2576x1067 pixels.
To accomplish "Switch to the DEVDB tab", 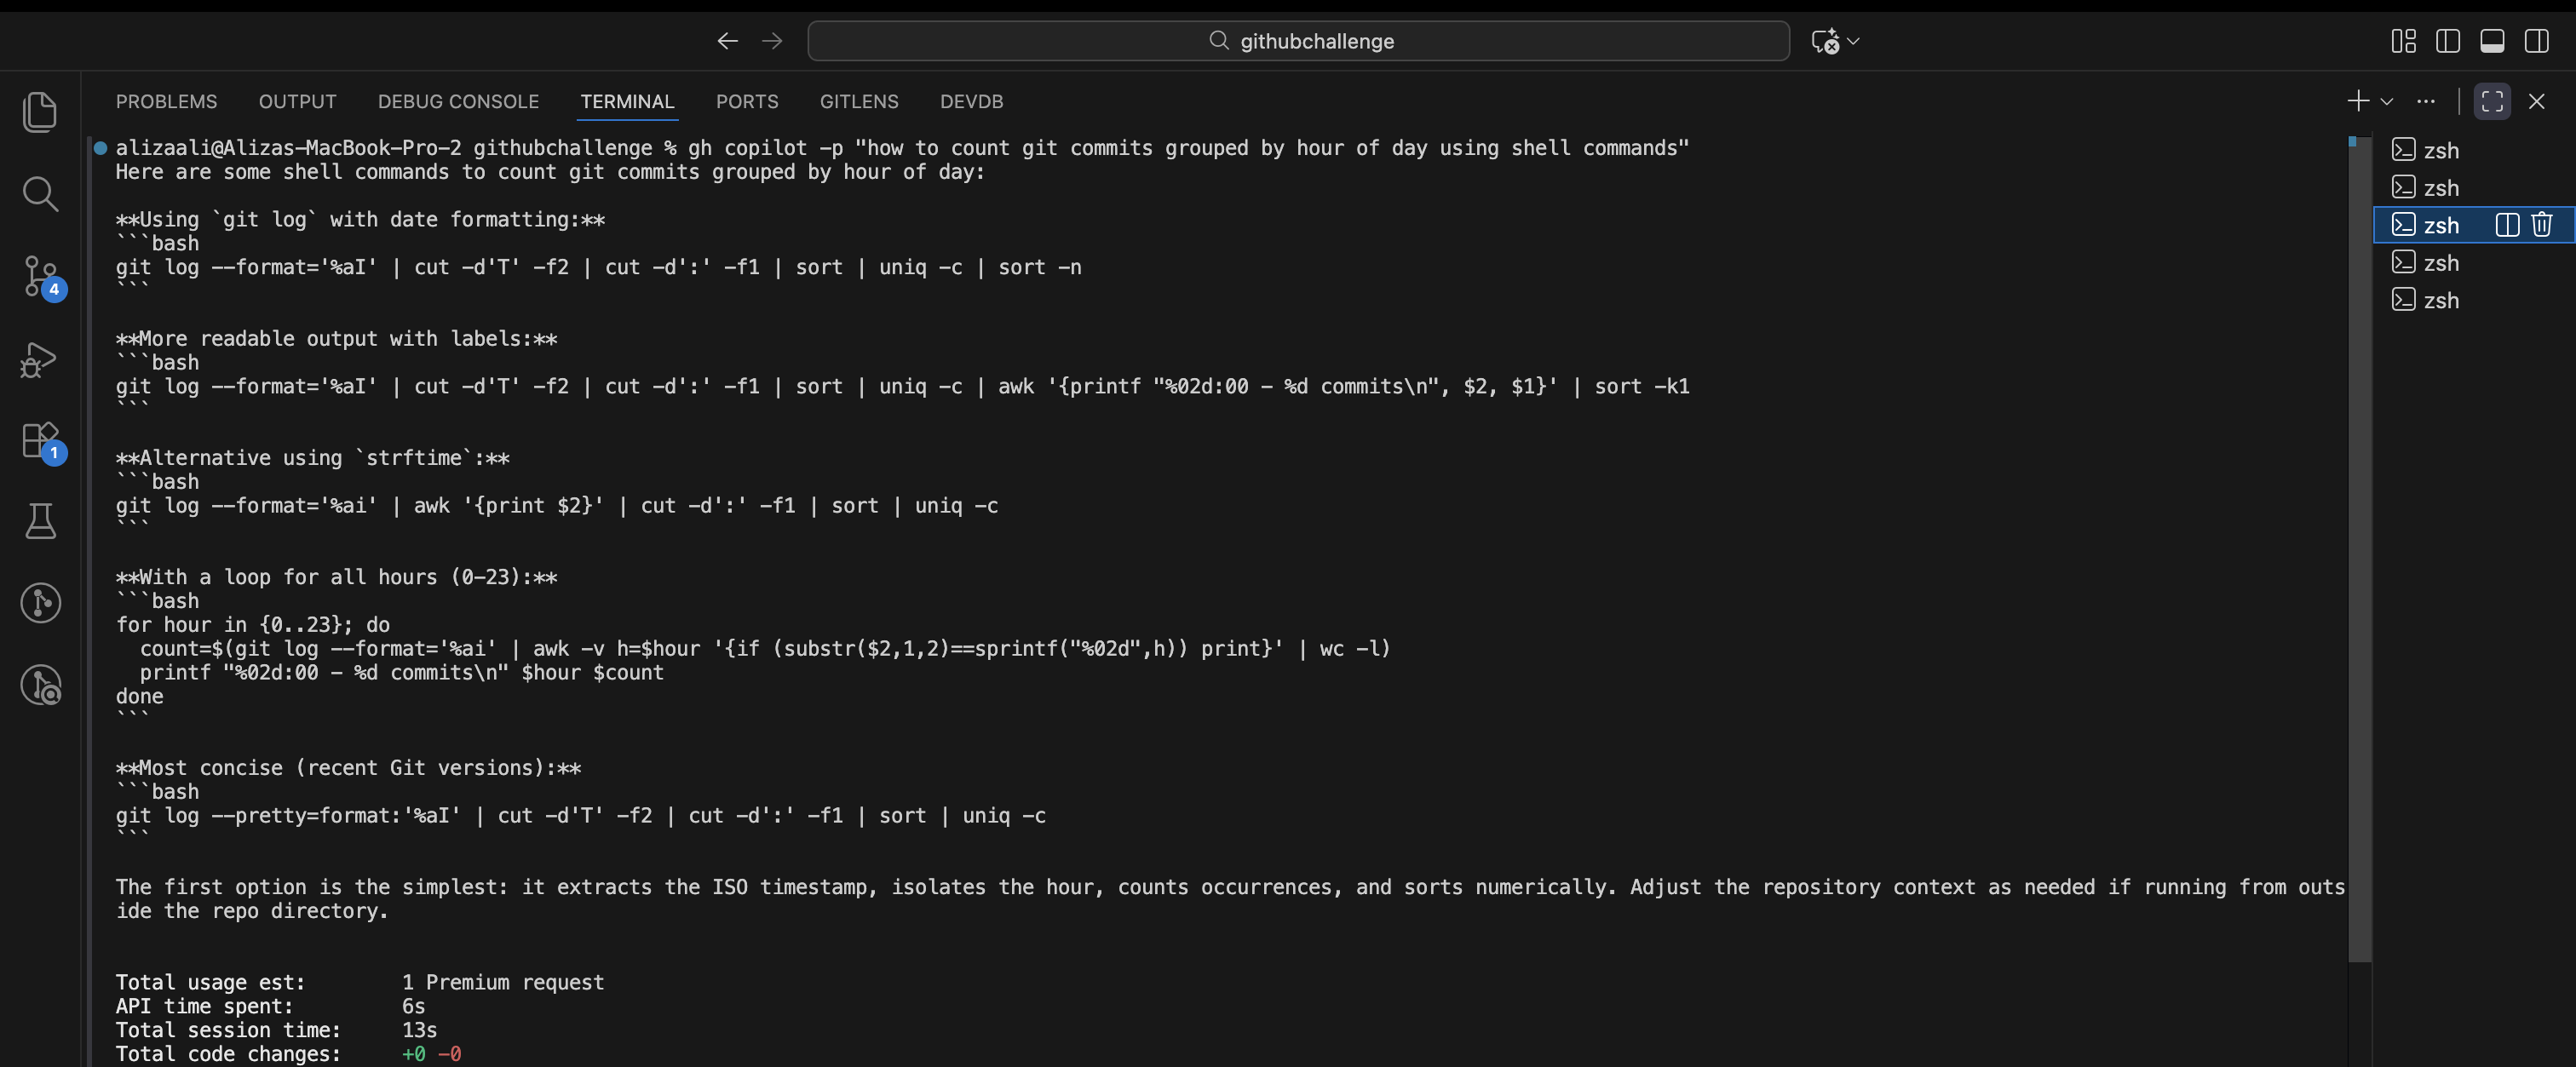I will [x=970, y=101].
